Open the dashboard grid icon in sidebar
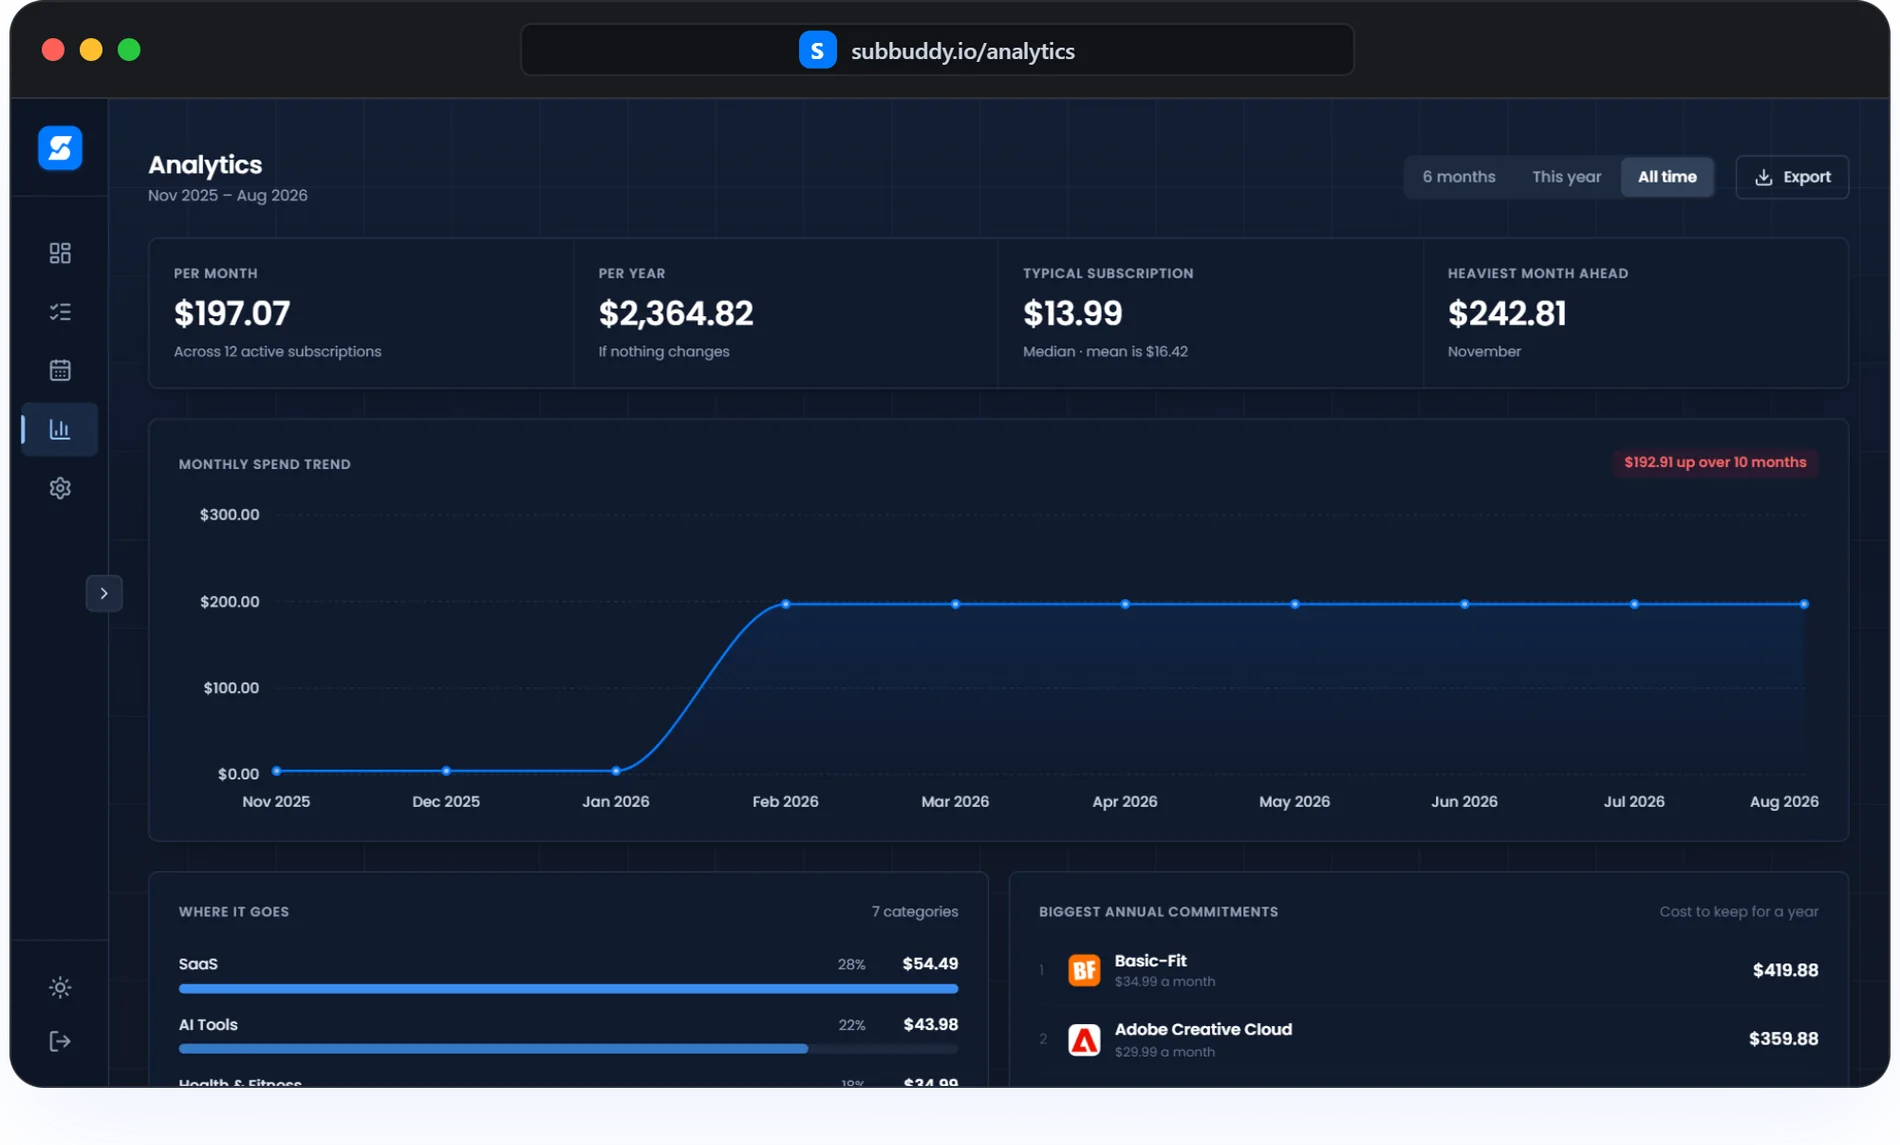 pos(60,253)
